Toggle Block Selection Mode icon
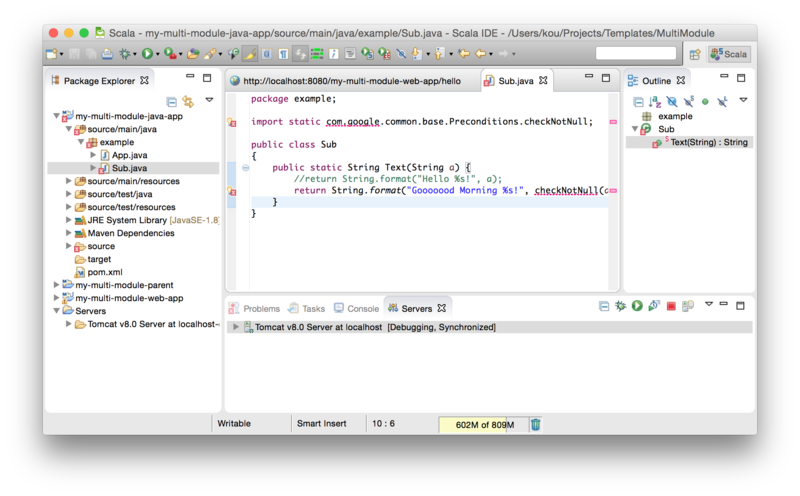Screen dimensions: 800x496 (x=266, y=54)
